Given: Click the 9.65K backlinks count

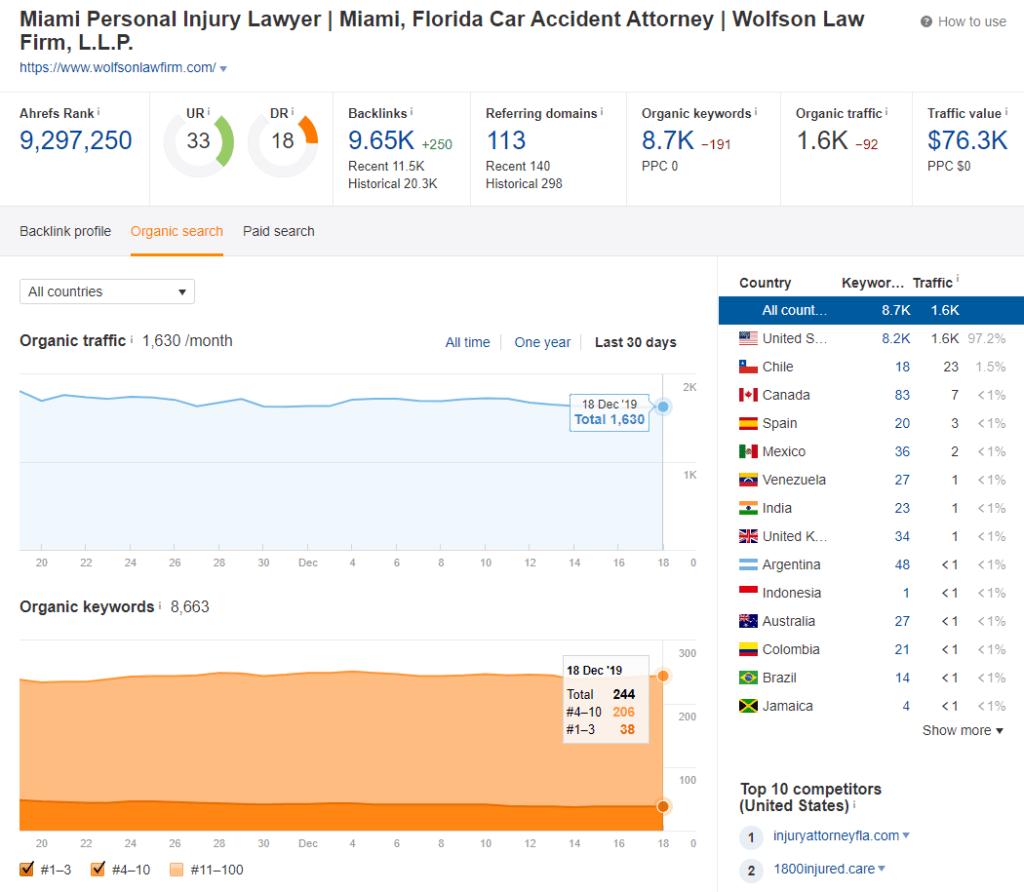Looking at the screenshot, I should pyautogui.click(x=381, y=140).
